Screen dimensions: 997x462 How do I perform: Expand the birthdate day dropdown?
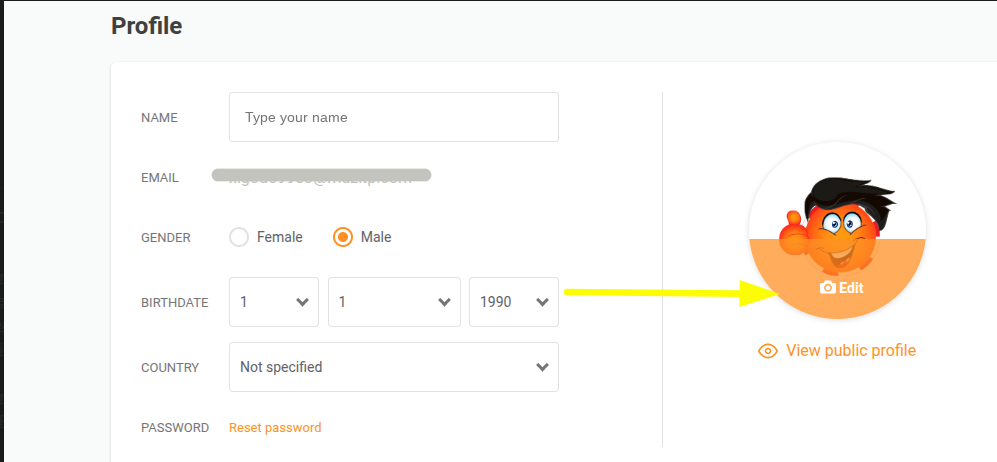pyautogui.click(x=274, y=302)
